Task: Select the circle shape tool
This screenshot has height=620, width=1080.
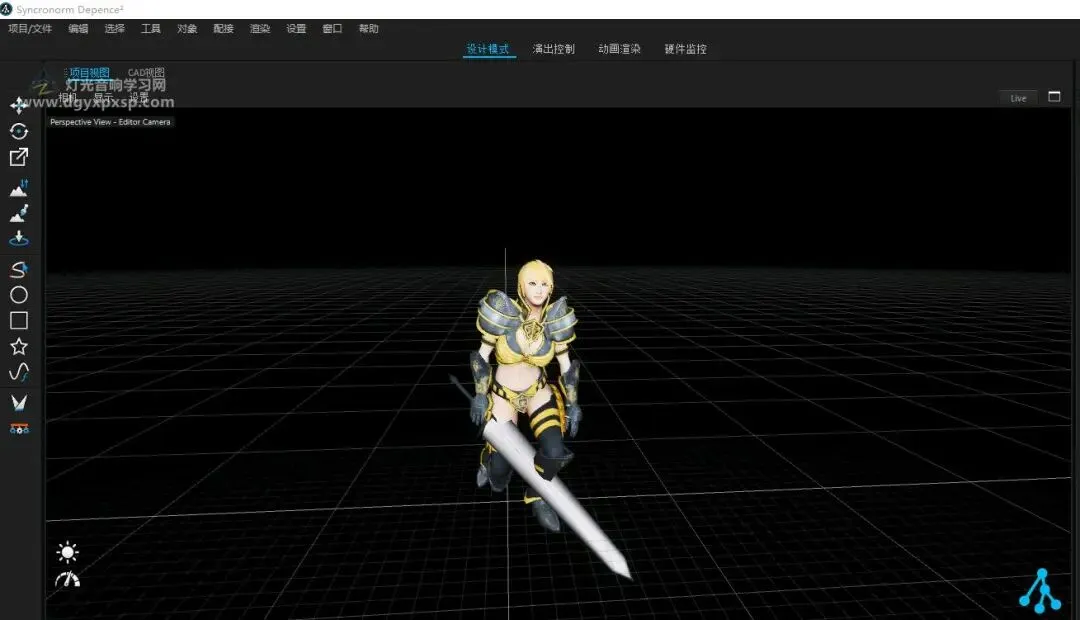Action: 19,295
